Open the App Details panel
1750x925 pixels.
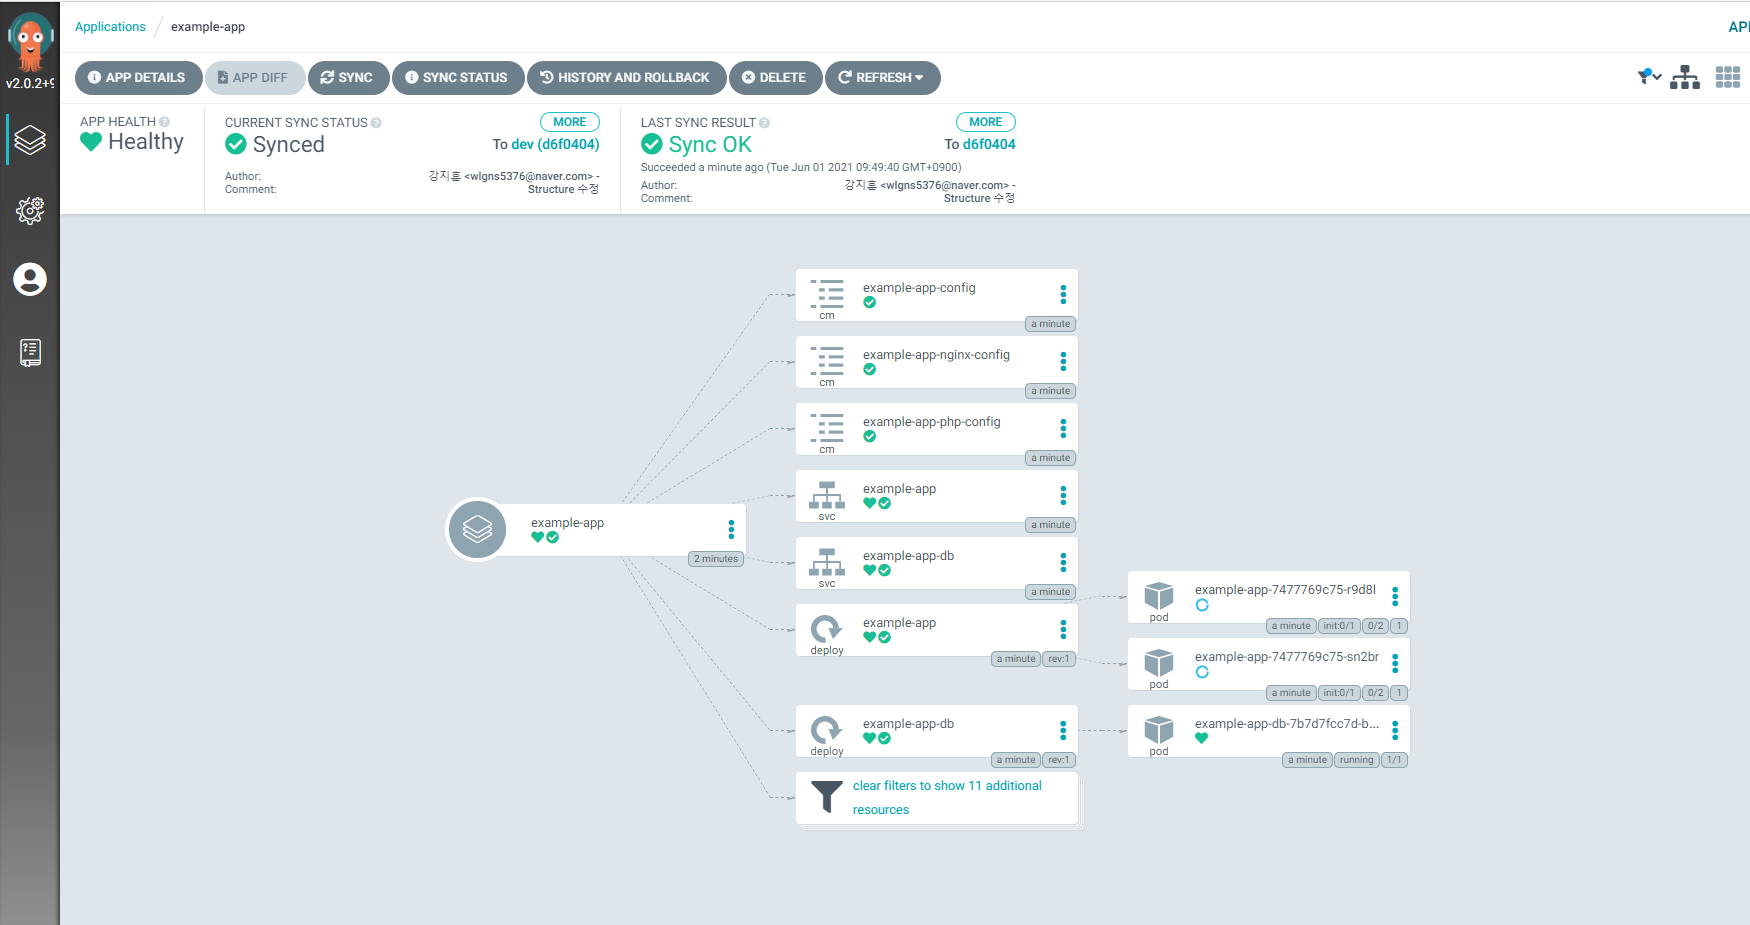tap(138, 77)
